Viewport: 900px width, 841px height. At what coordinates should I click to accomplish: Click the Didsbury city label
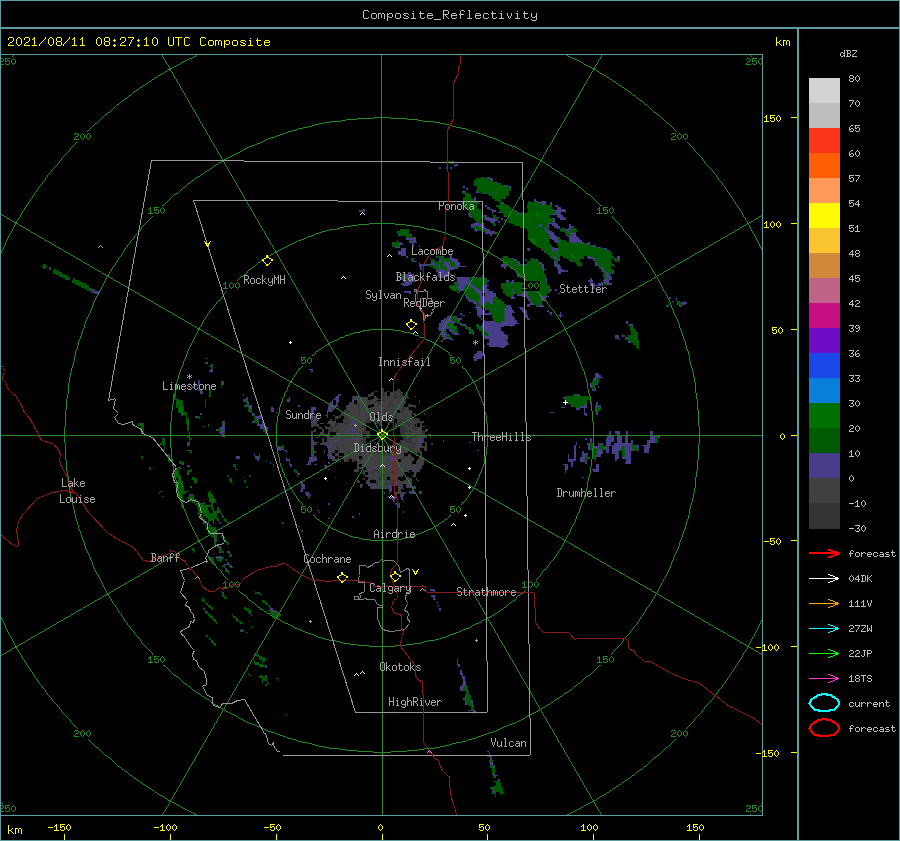[378, 448]
